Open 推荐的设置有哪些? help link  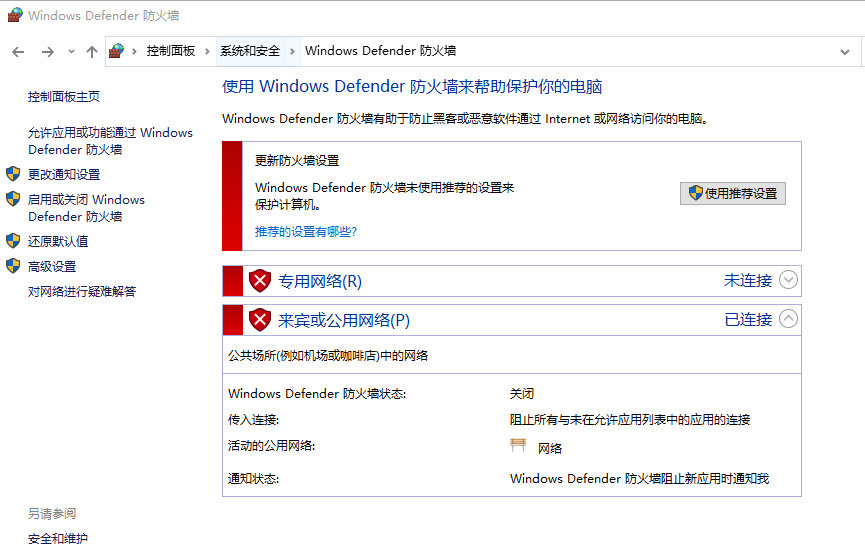[306, 232]
